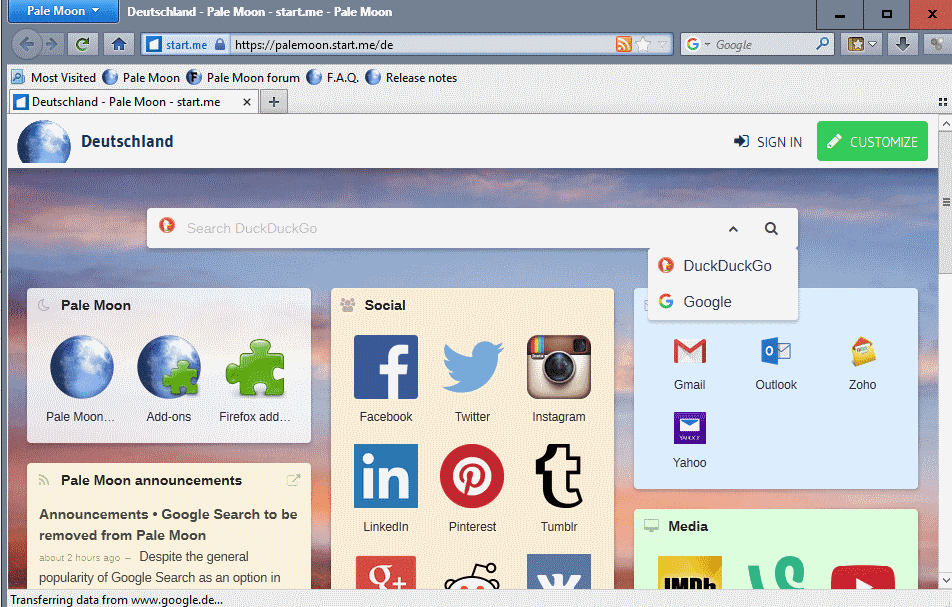This screenshot has height=607, width=952.
Task: Collapse the search engine chevron
Action: [x=733, y=229]
